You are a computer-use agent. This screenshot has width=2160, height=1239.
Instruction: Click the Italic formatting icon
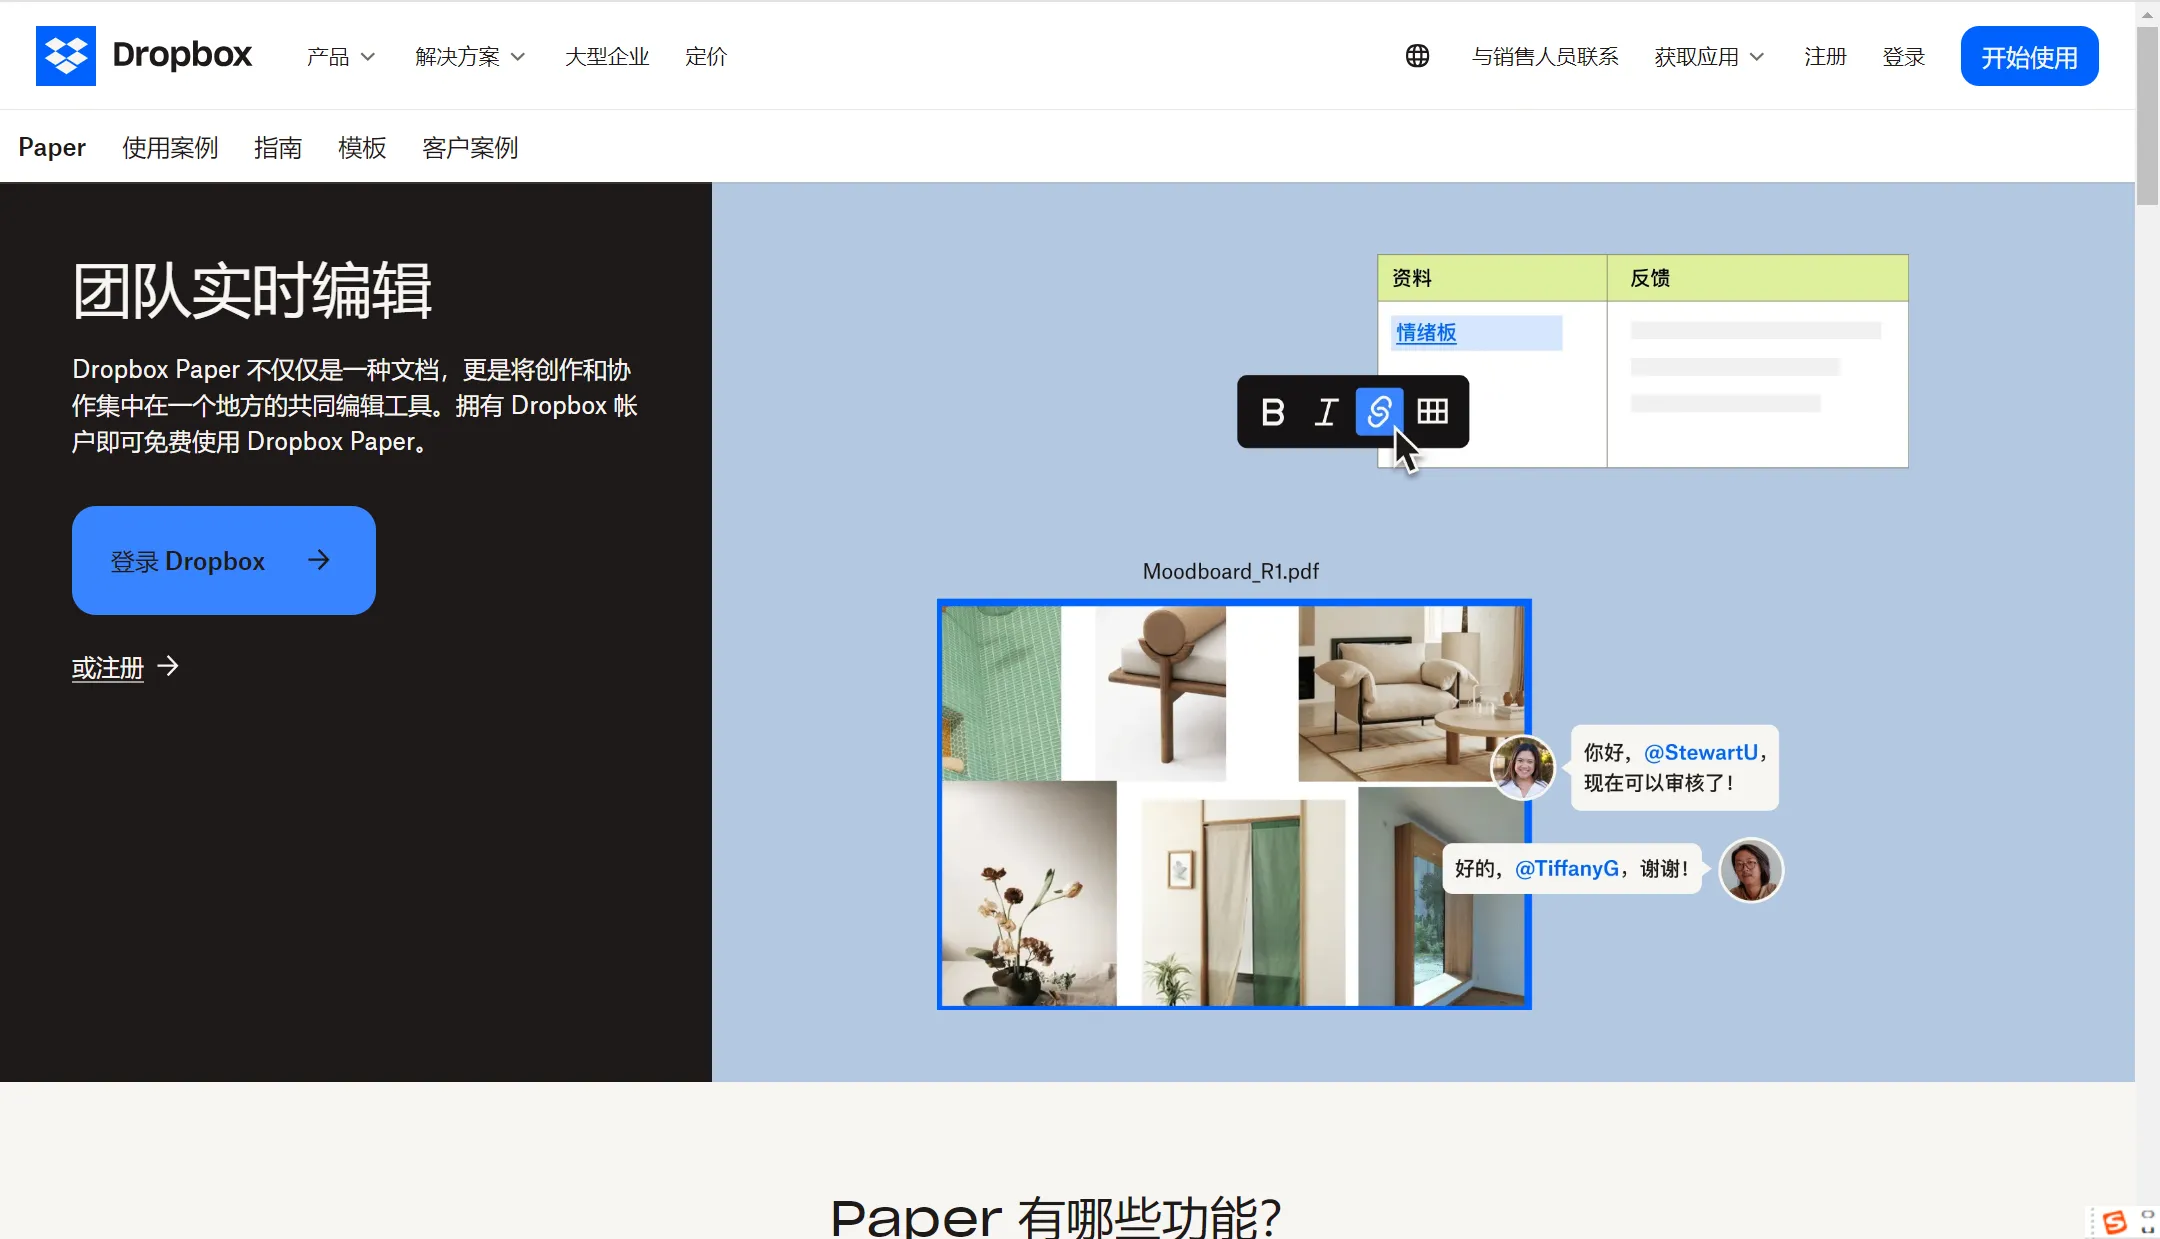coord(1326,412)
